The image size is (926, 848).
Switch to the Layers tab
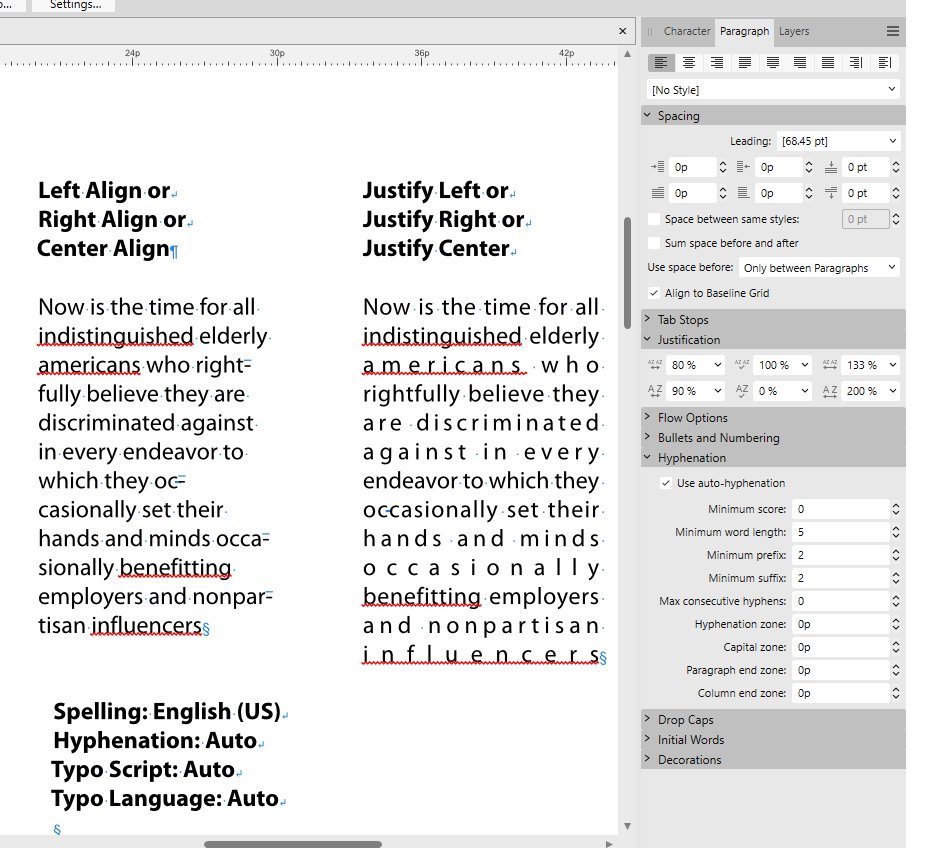(x=794, y=32)
